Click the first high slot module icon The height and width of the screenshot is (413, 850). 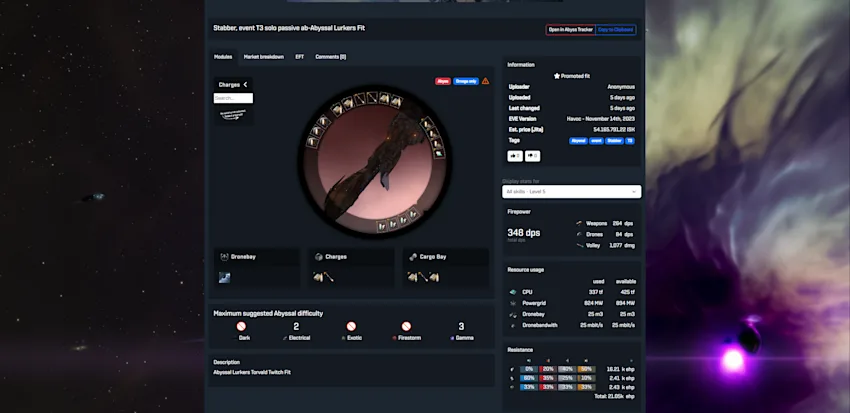[x=337, y=110]
